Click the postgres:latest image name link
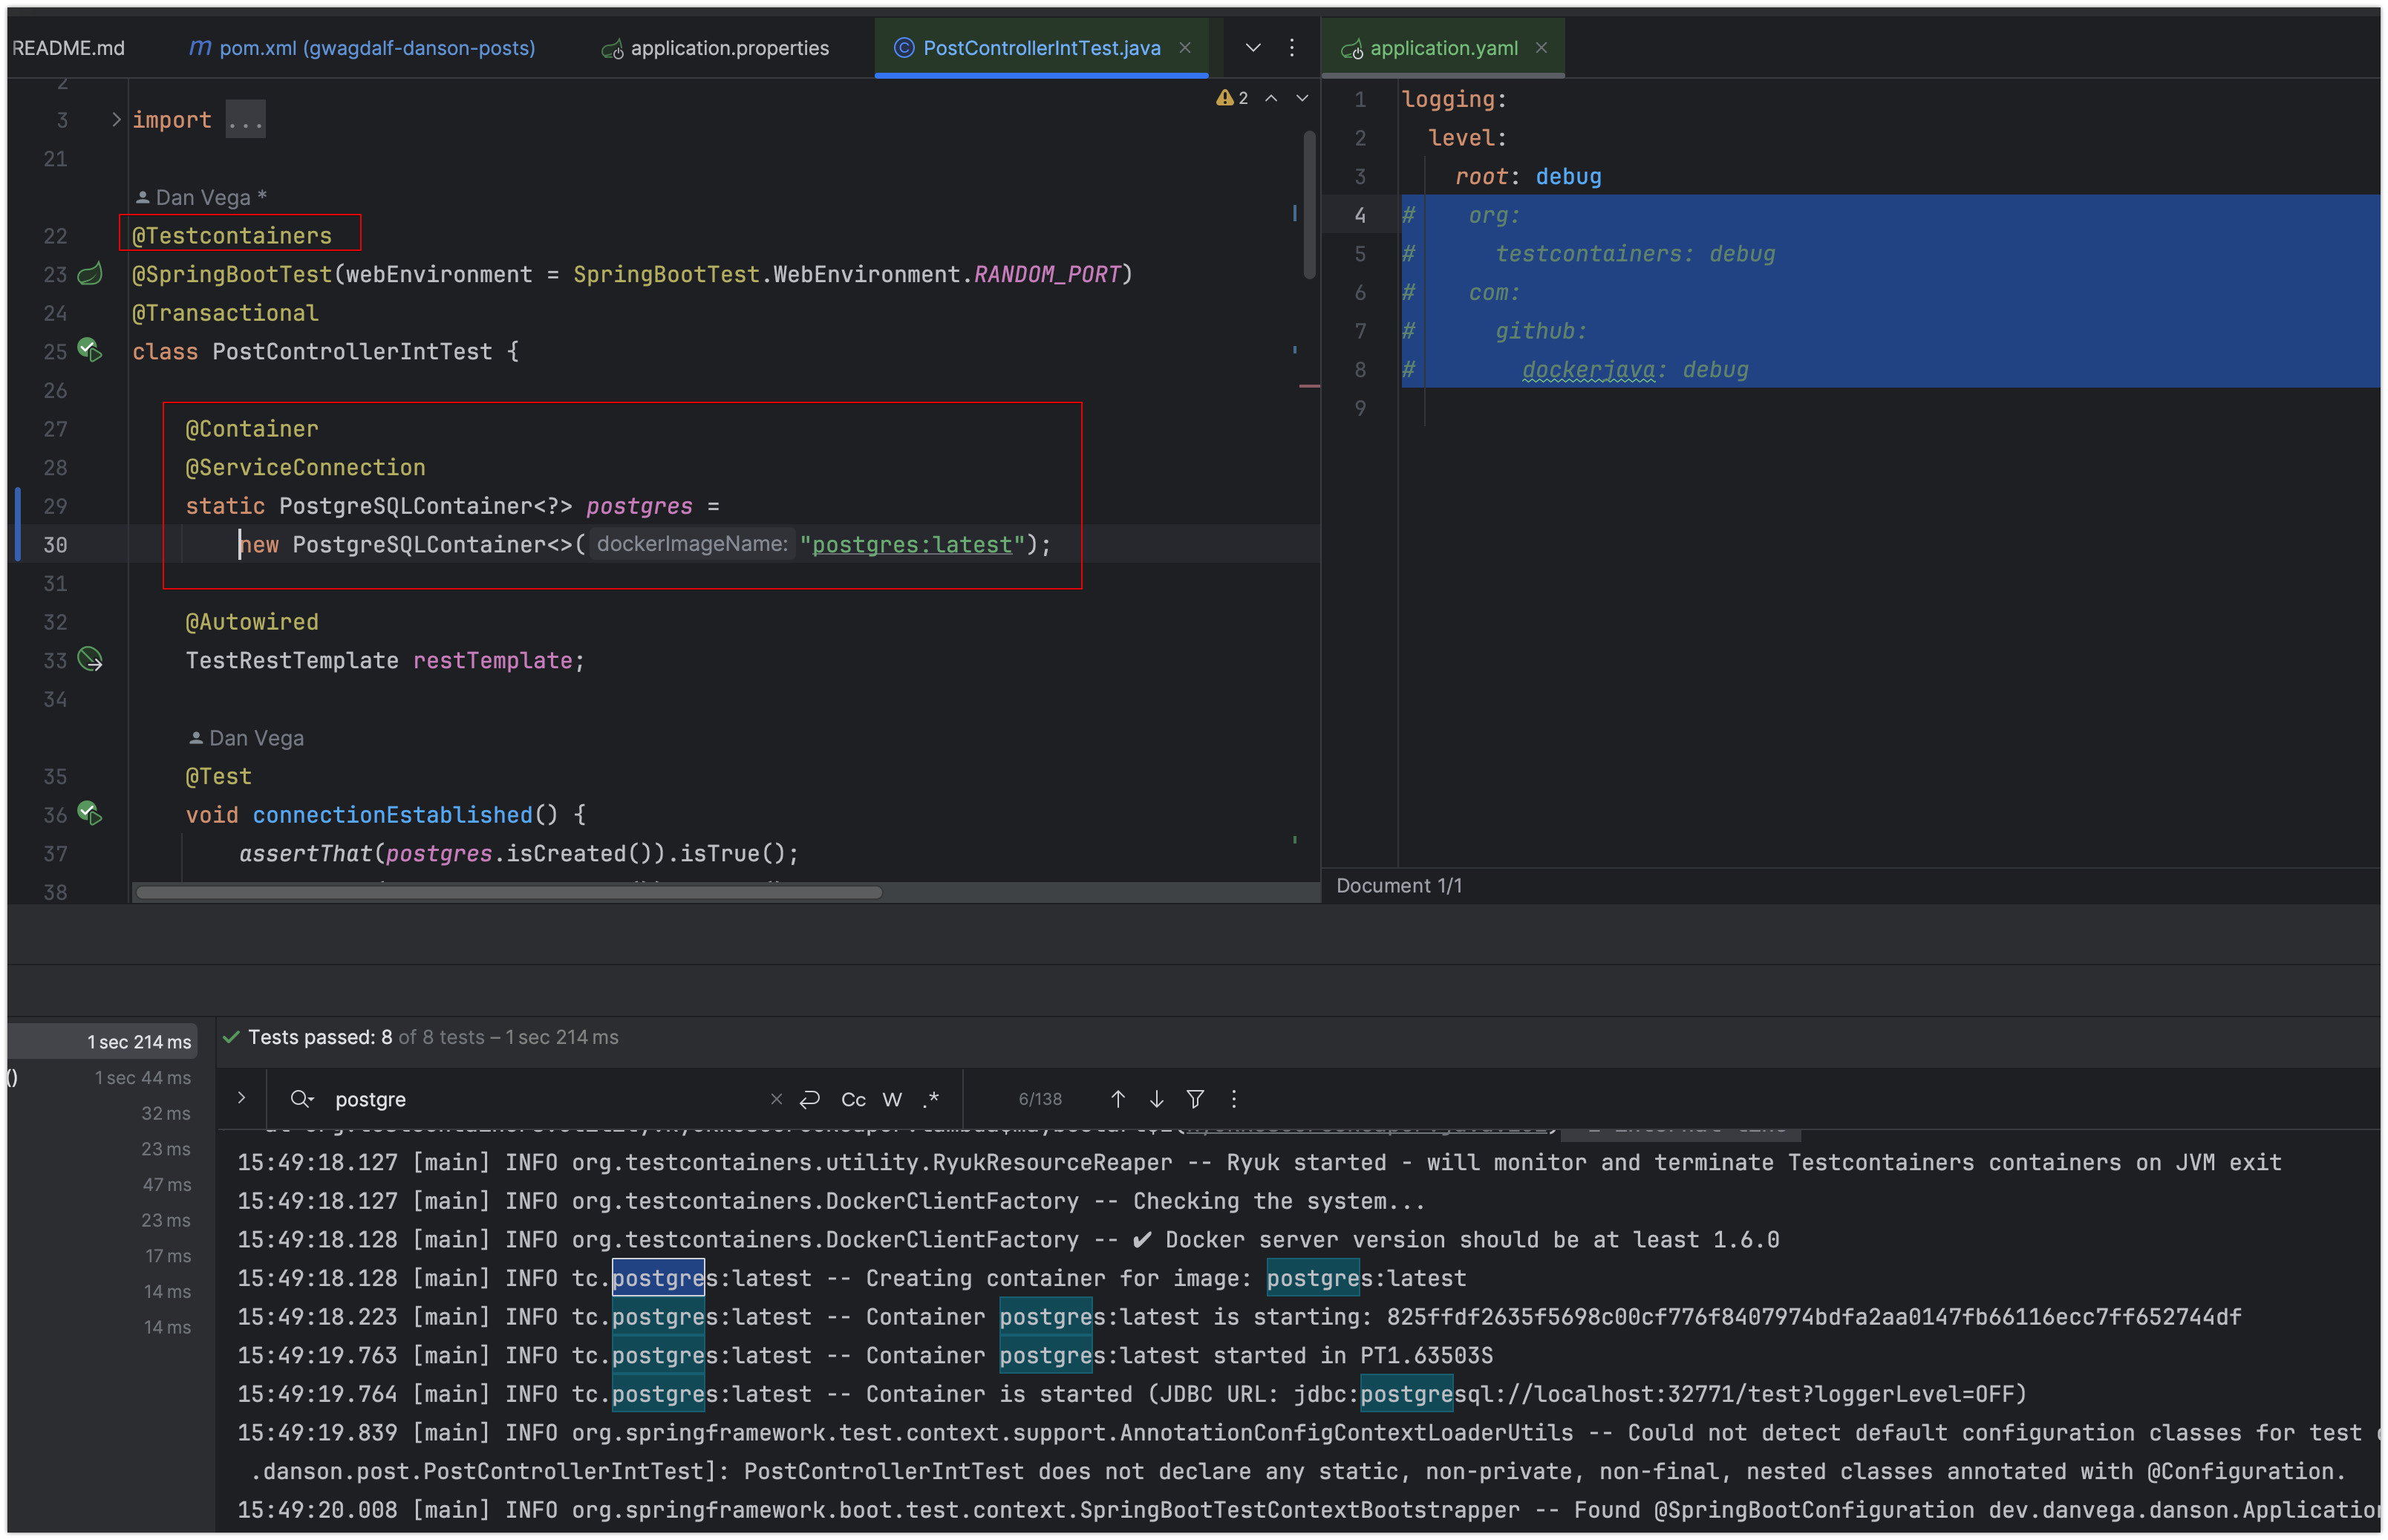The height and width of the screenshot is (1540, 2388). [912, 544]
